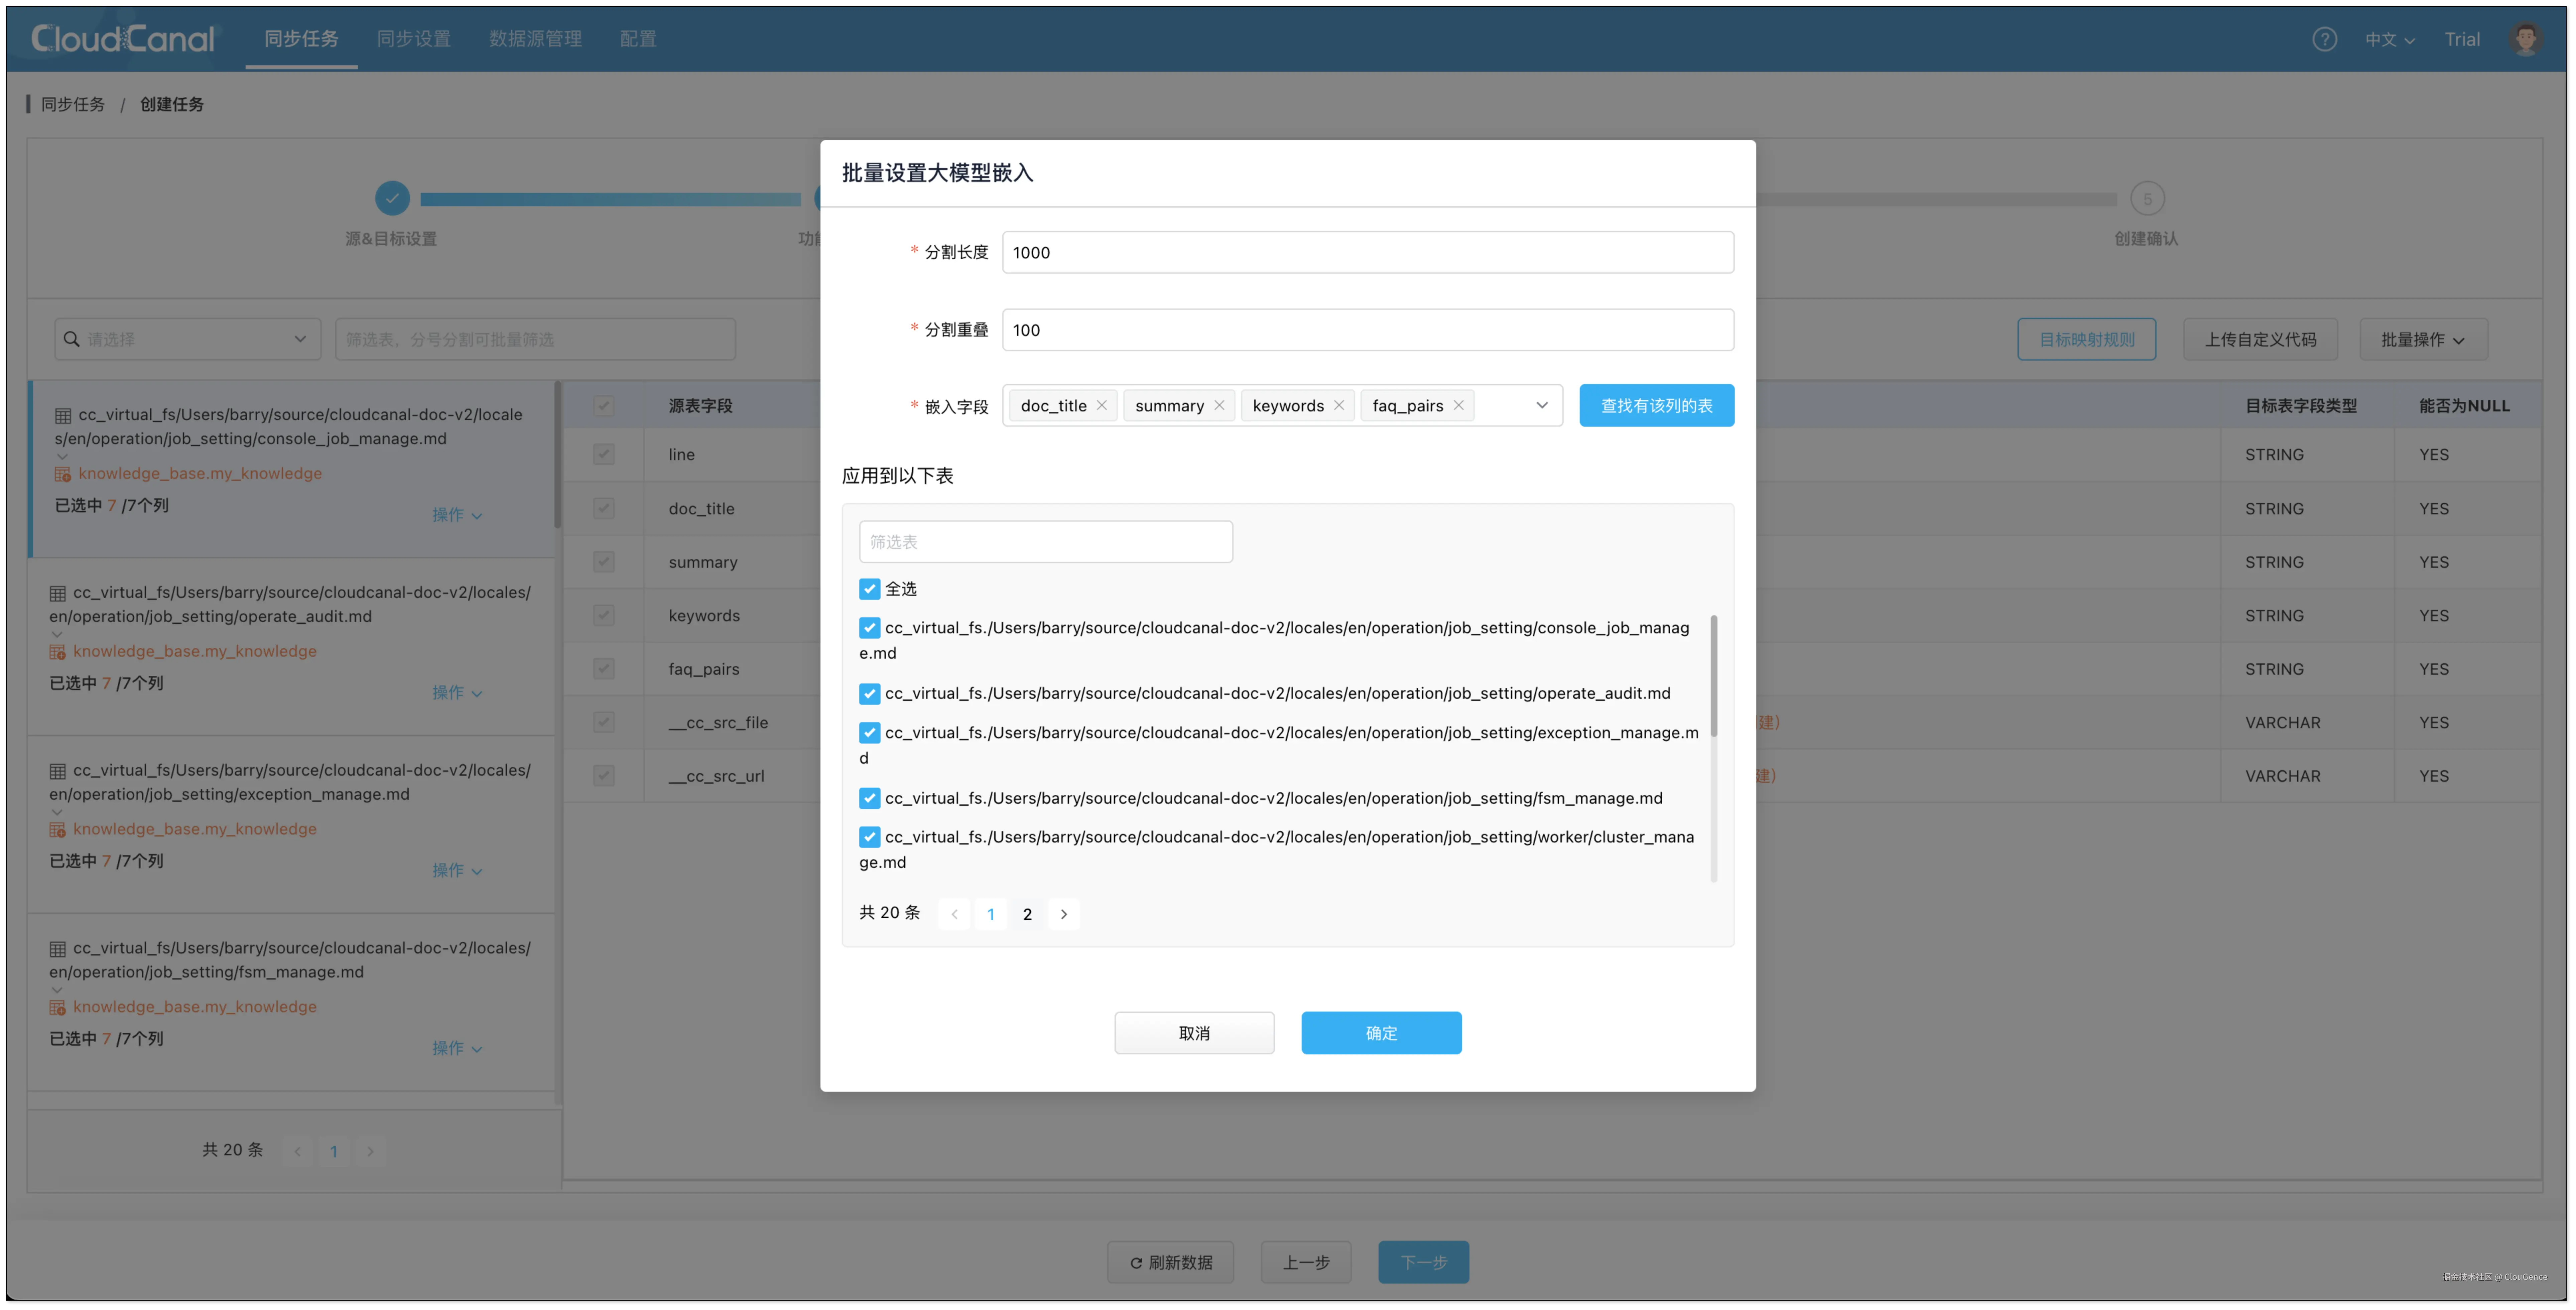Click the previous page arrow in dialog

pyautogui.click(x=954, y=914)
